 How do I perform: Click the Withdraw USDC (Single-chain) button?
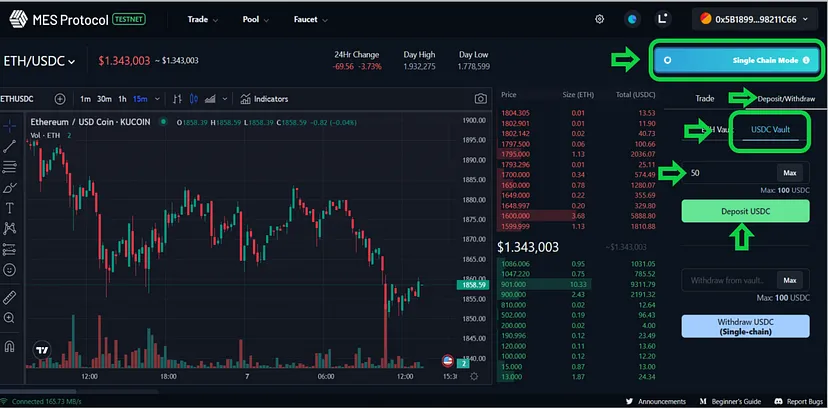point(745,326)
